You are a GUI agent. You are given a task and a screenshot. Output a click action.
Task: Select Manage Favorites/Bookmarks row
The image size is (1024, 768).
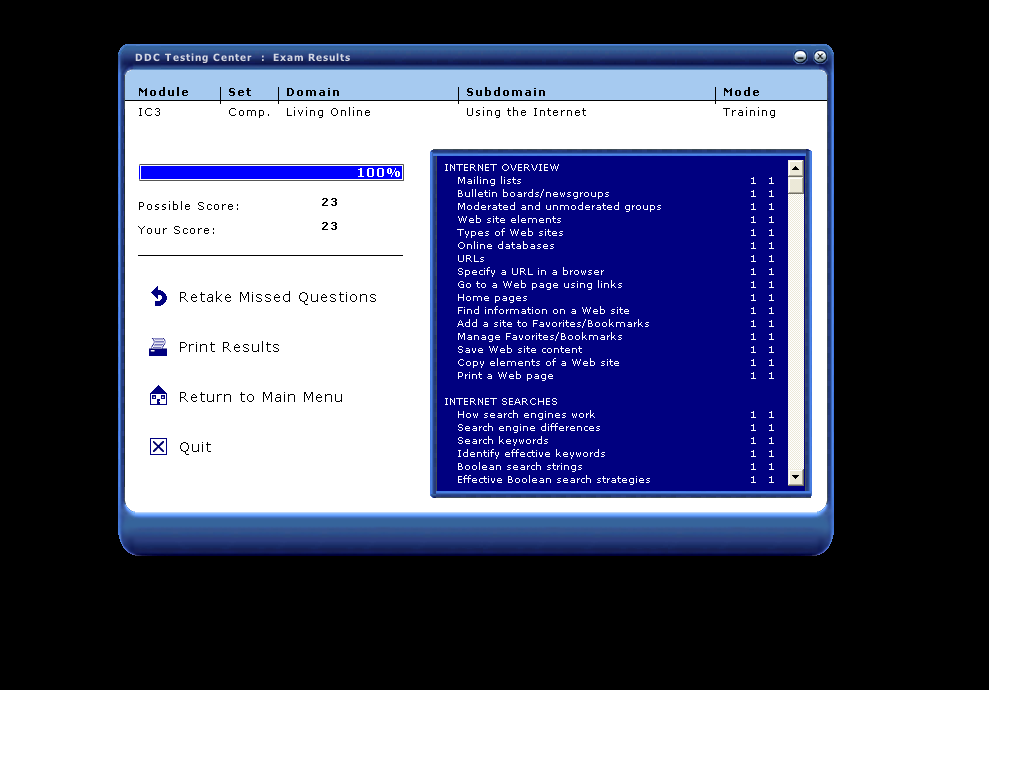(616, 337)
